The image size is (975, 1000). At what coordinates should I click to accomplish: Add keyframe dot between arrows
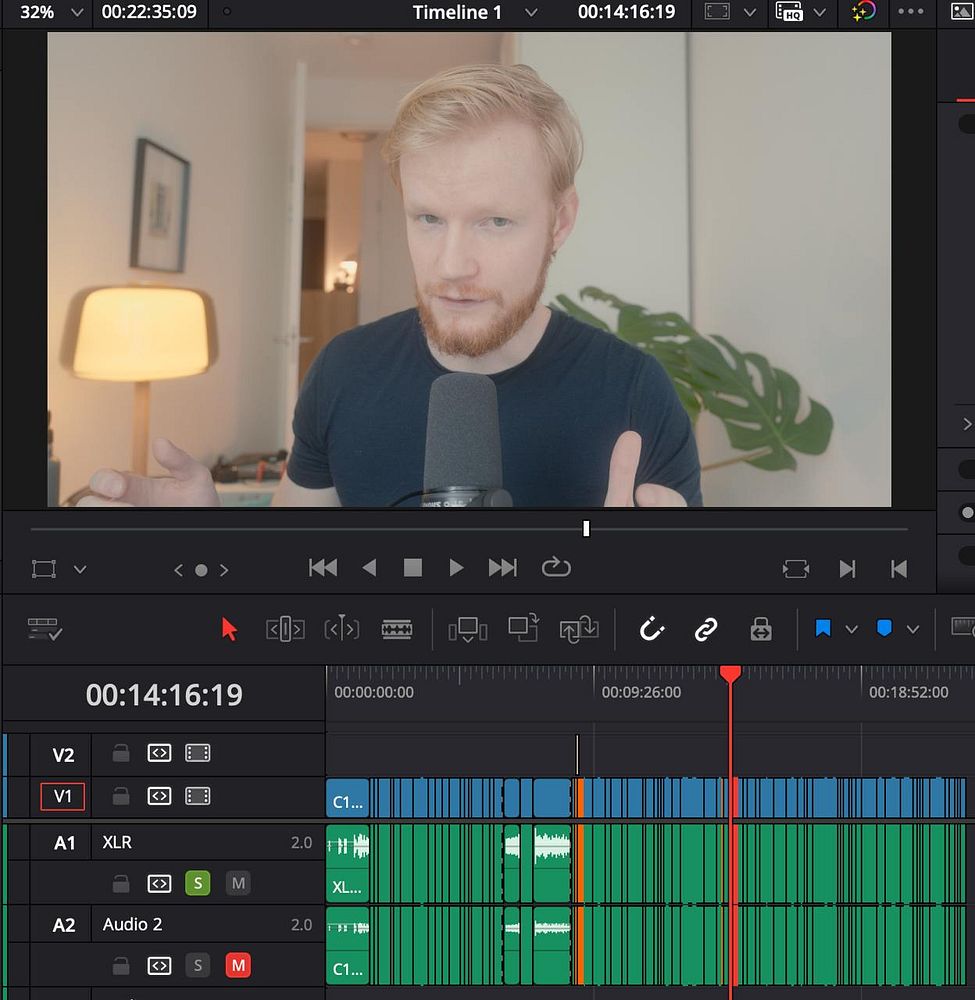tap(201, 570)
